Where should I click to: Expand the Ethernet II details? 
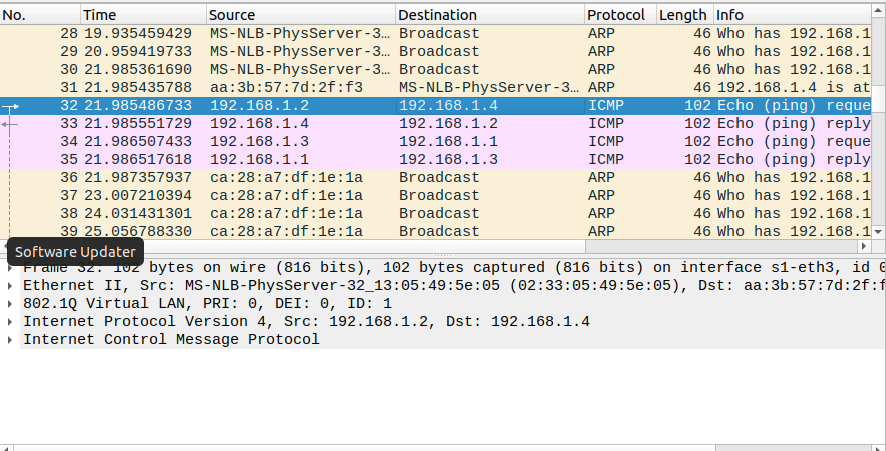tap(10, 285)
